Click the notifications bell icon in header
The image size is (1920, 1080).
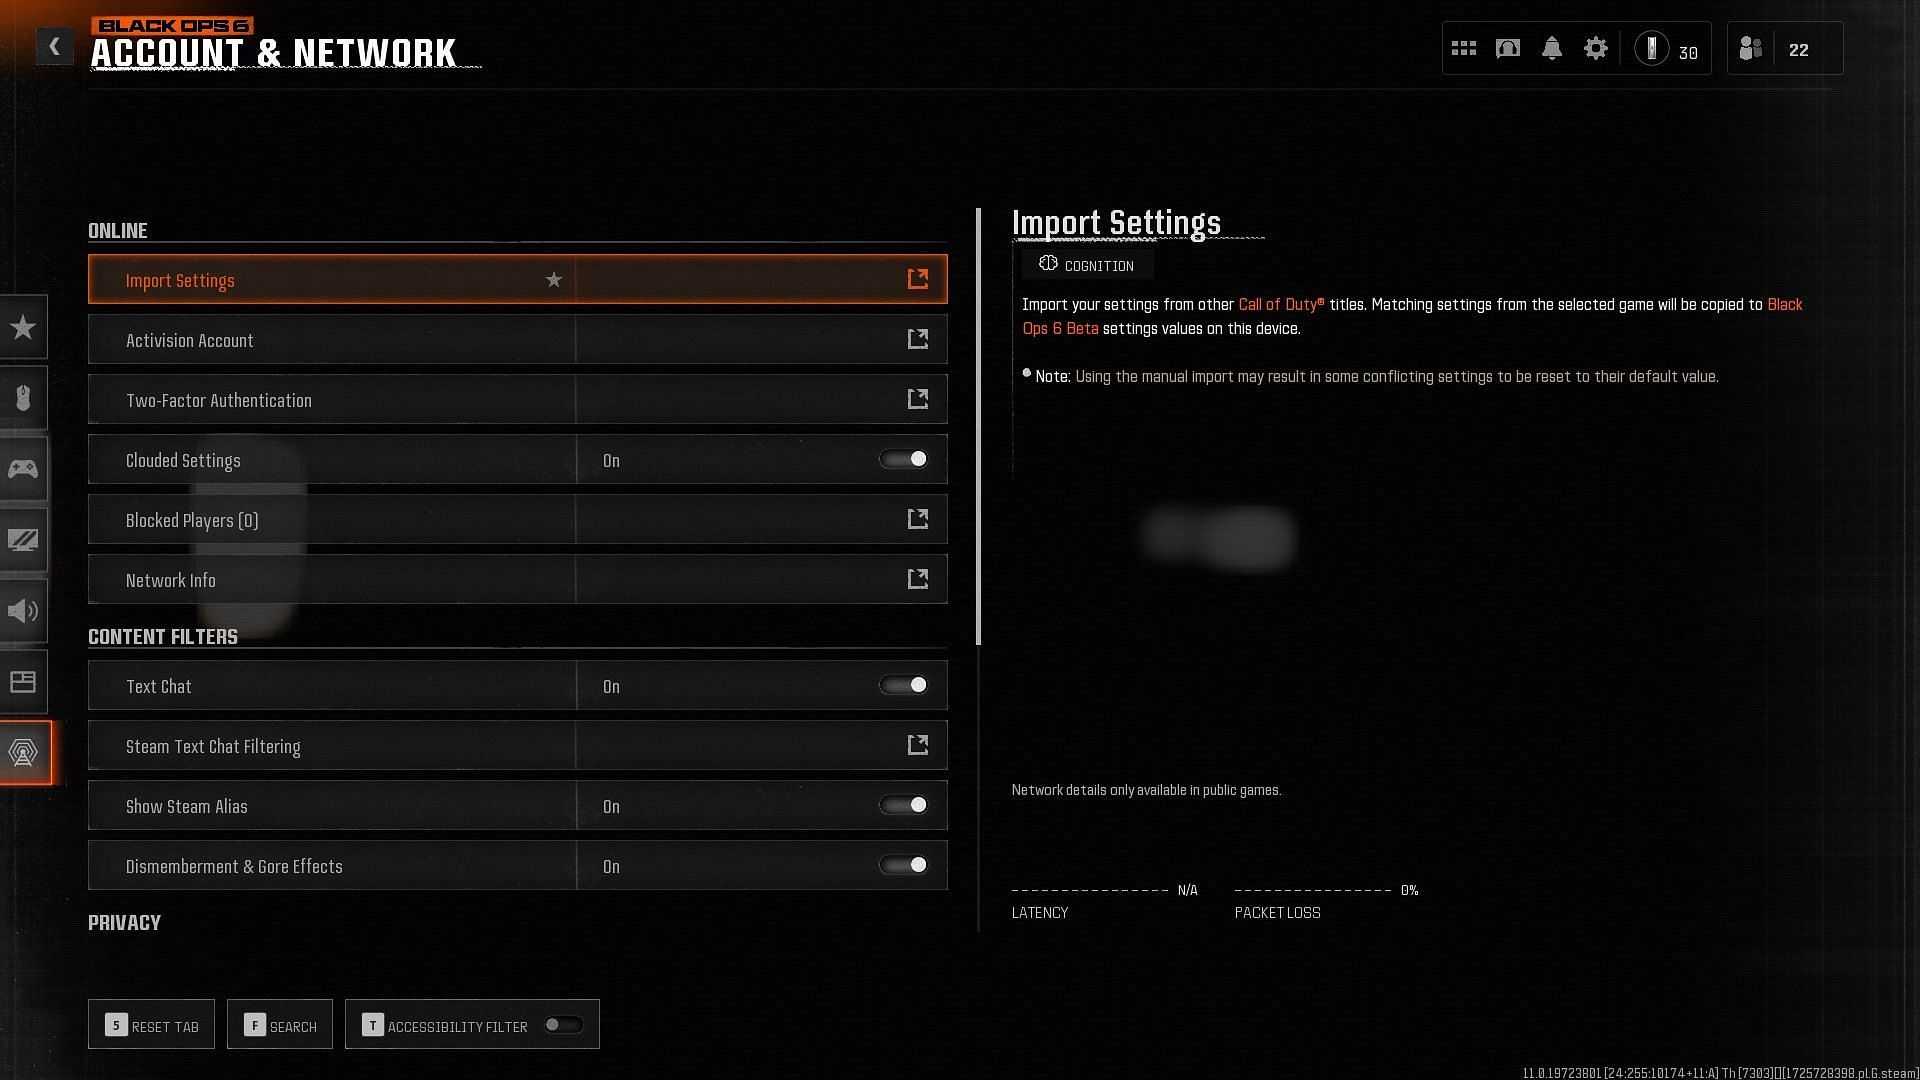click(1549, 49)
